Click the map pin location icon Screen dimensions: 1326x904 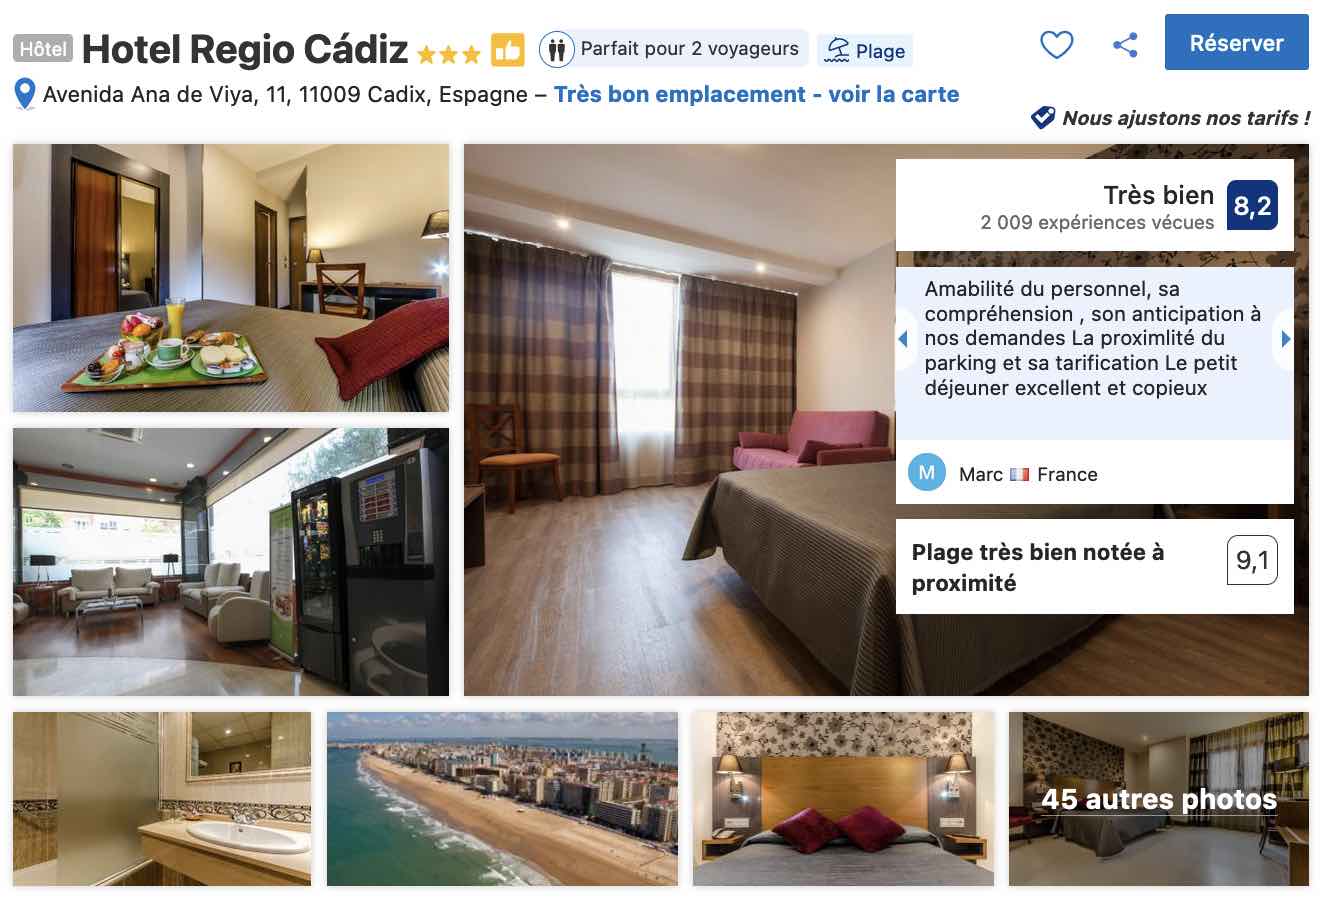[26, 95]
